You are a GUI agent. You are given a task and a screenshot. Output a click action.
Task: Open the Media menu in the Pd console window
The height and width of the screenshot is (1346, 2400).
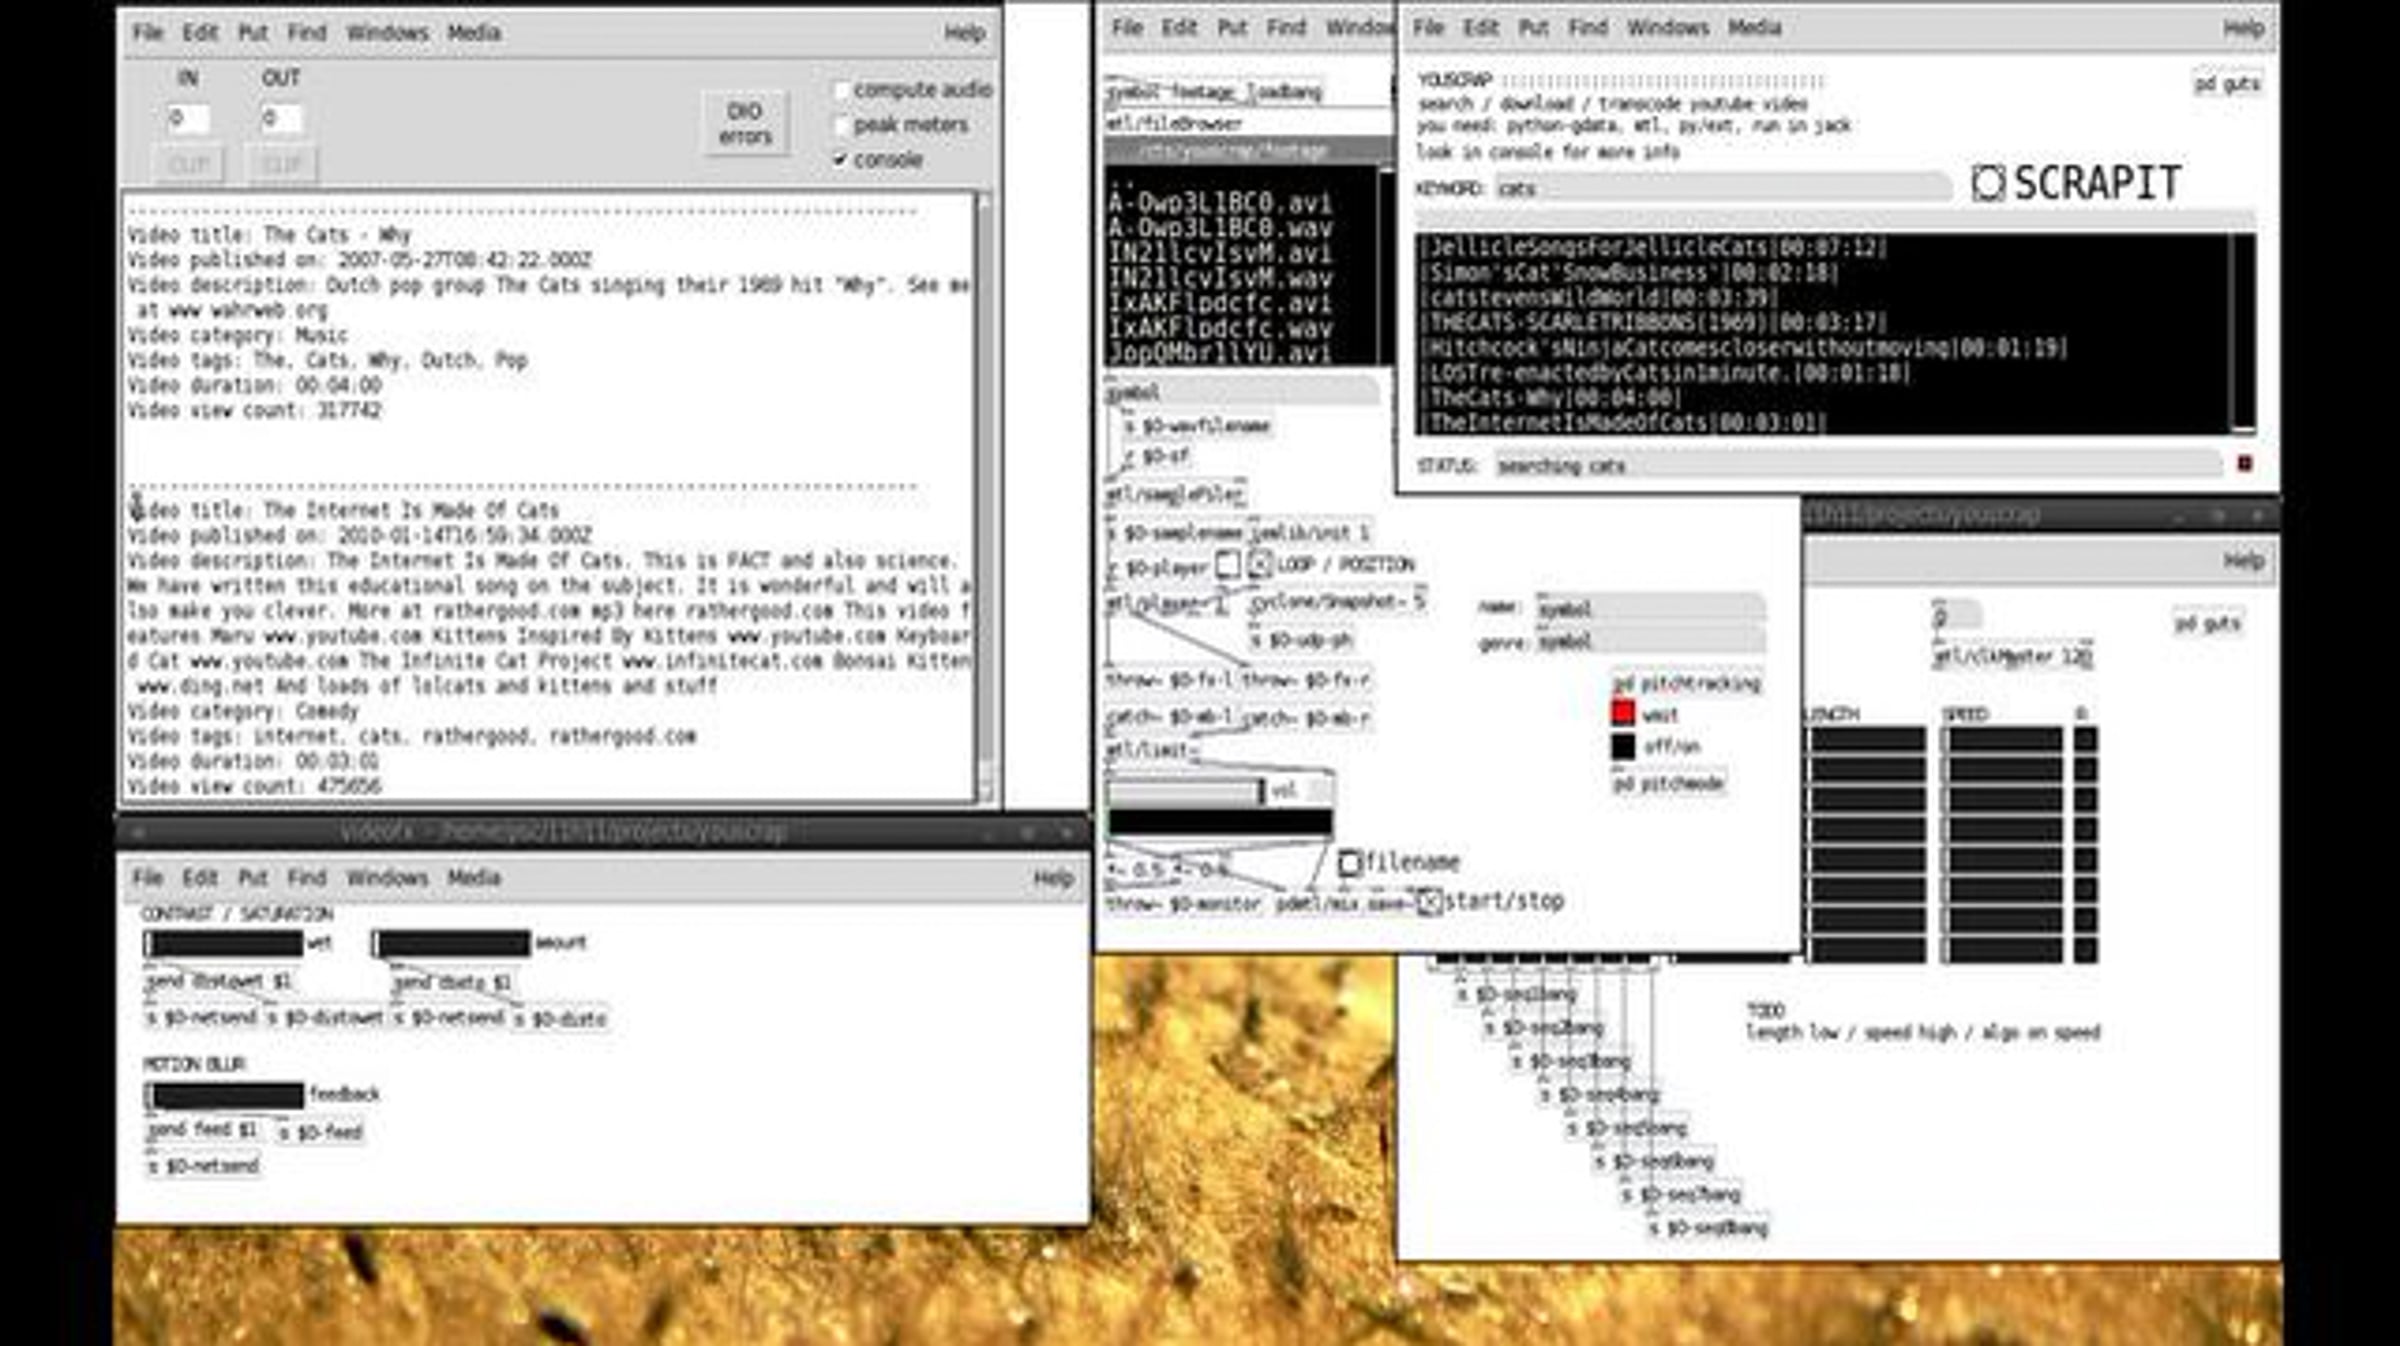pos(474,33)
